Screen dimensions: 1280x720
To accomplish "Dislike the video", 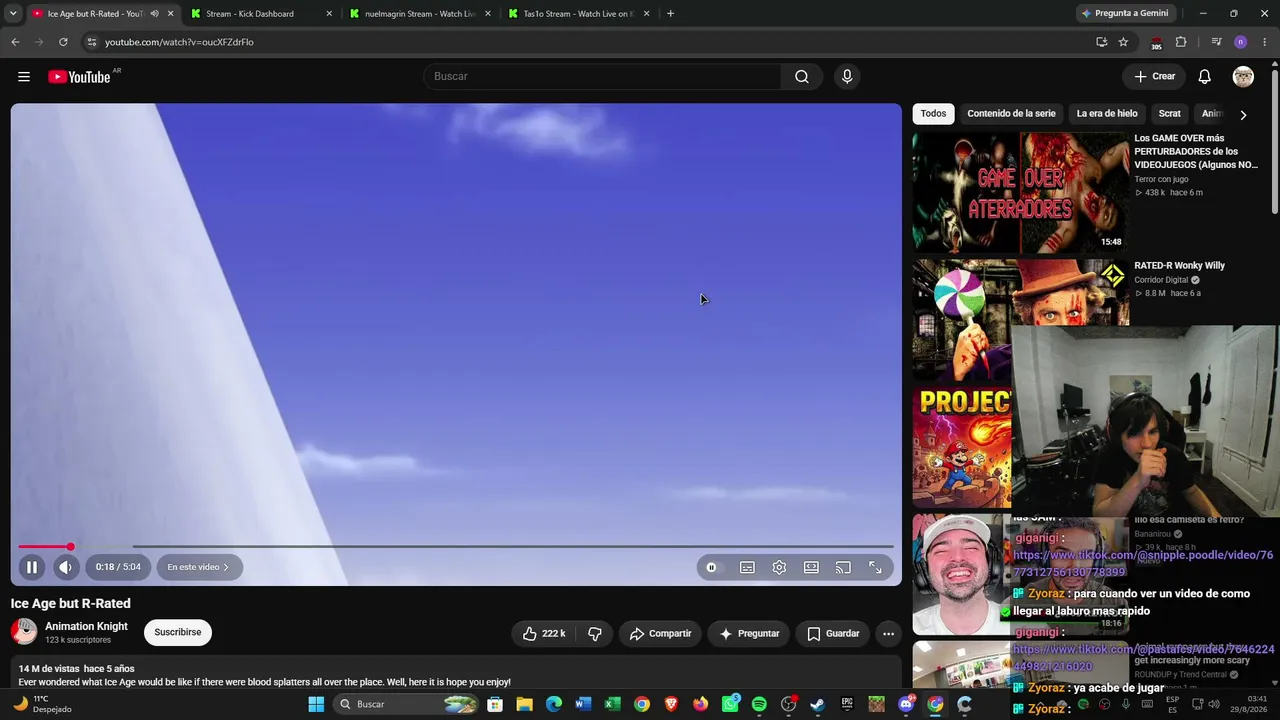I will pos(595,633).
